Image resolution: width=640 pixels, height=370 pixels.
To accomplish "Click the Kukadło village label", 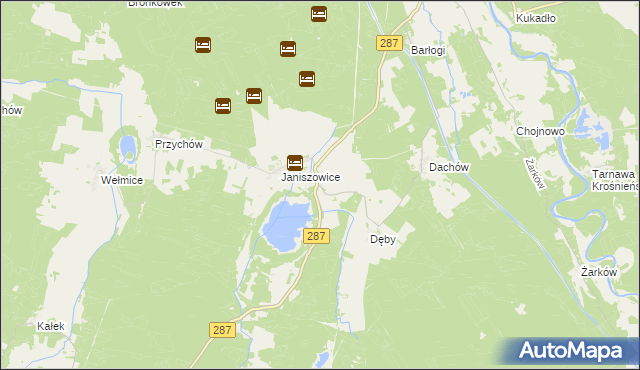I will point(536,18).
